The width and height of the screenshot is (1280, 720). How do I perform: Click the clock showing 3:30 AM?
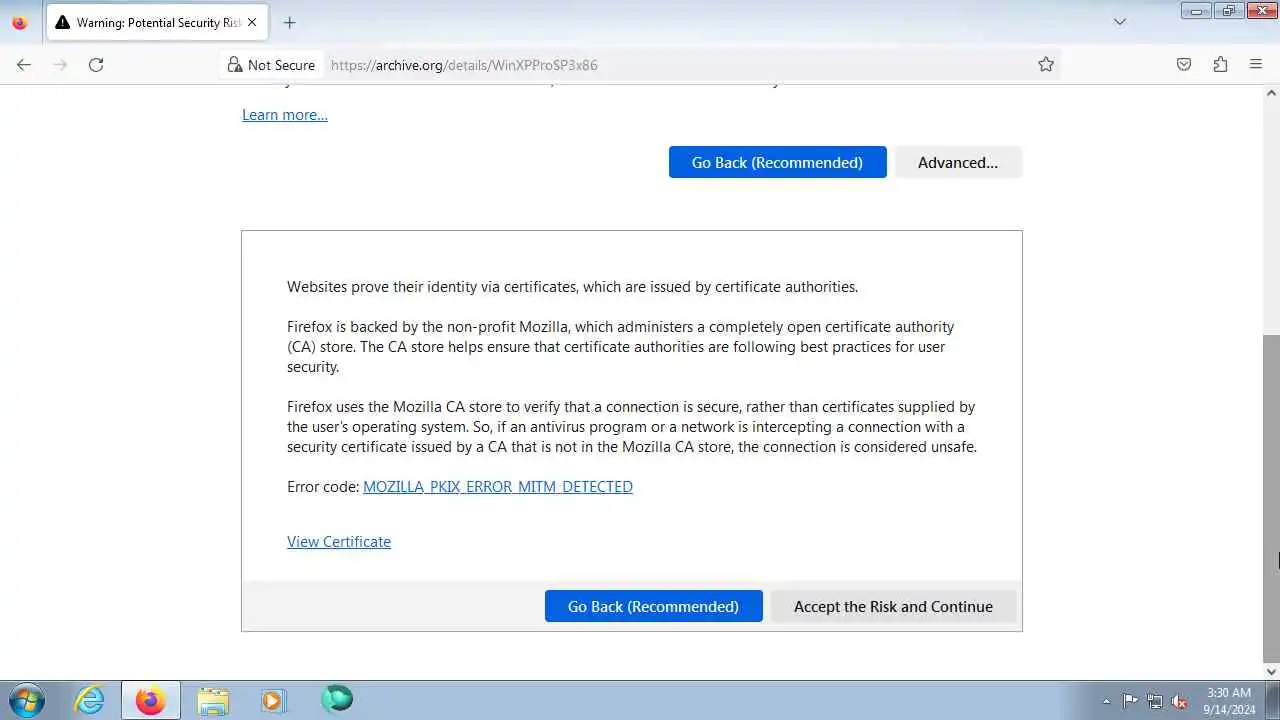tap(1229, 700)
